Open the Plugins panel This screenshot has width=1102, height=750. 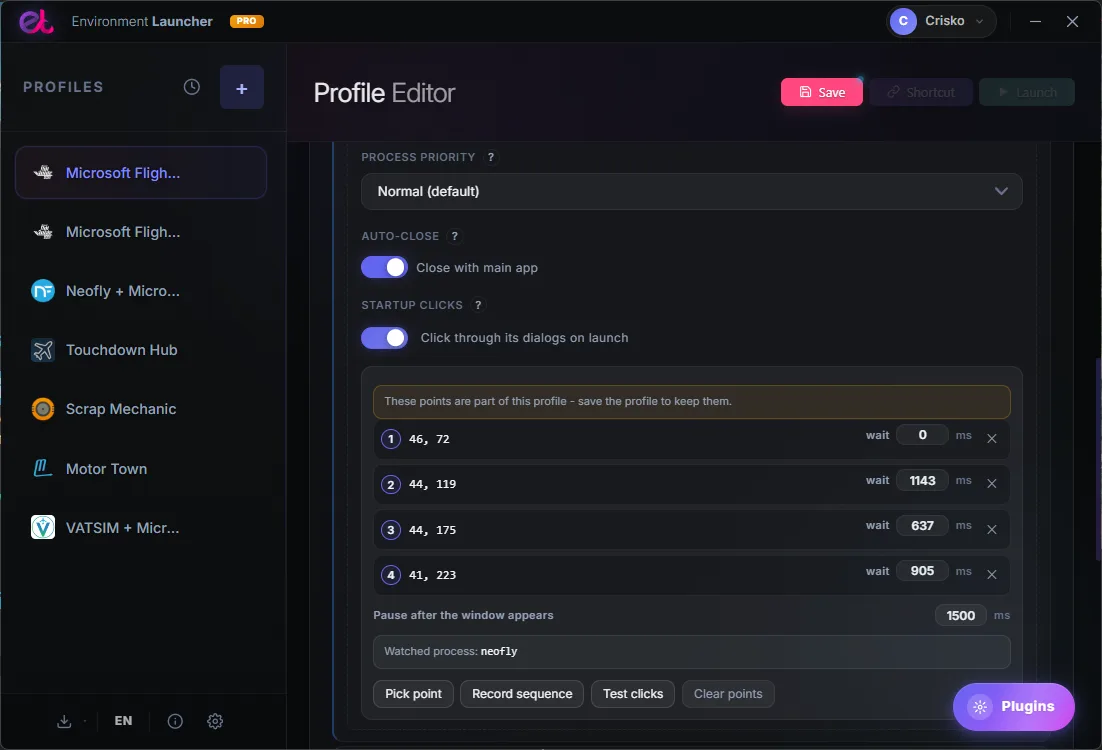point(1013,706)
